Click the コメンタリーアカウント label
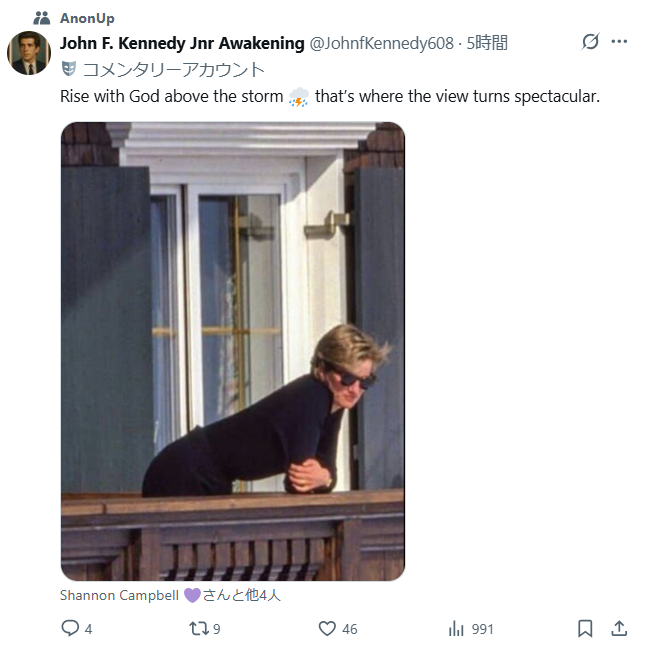The image size is (646, 646). coord(173,69)
